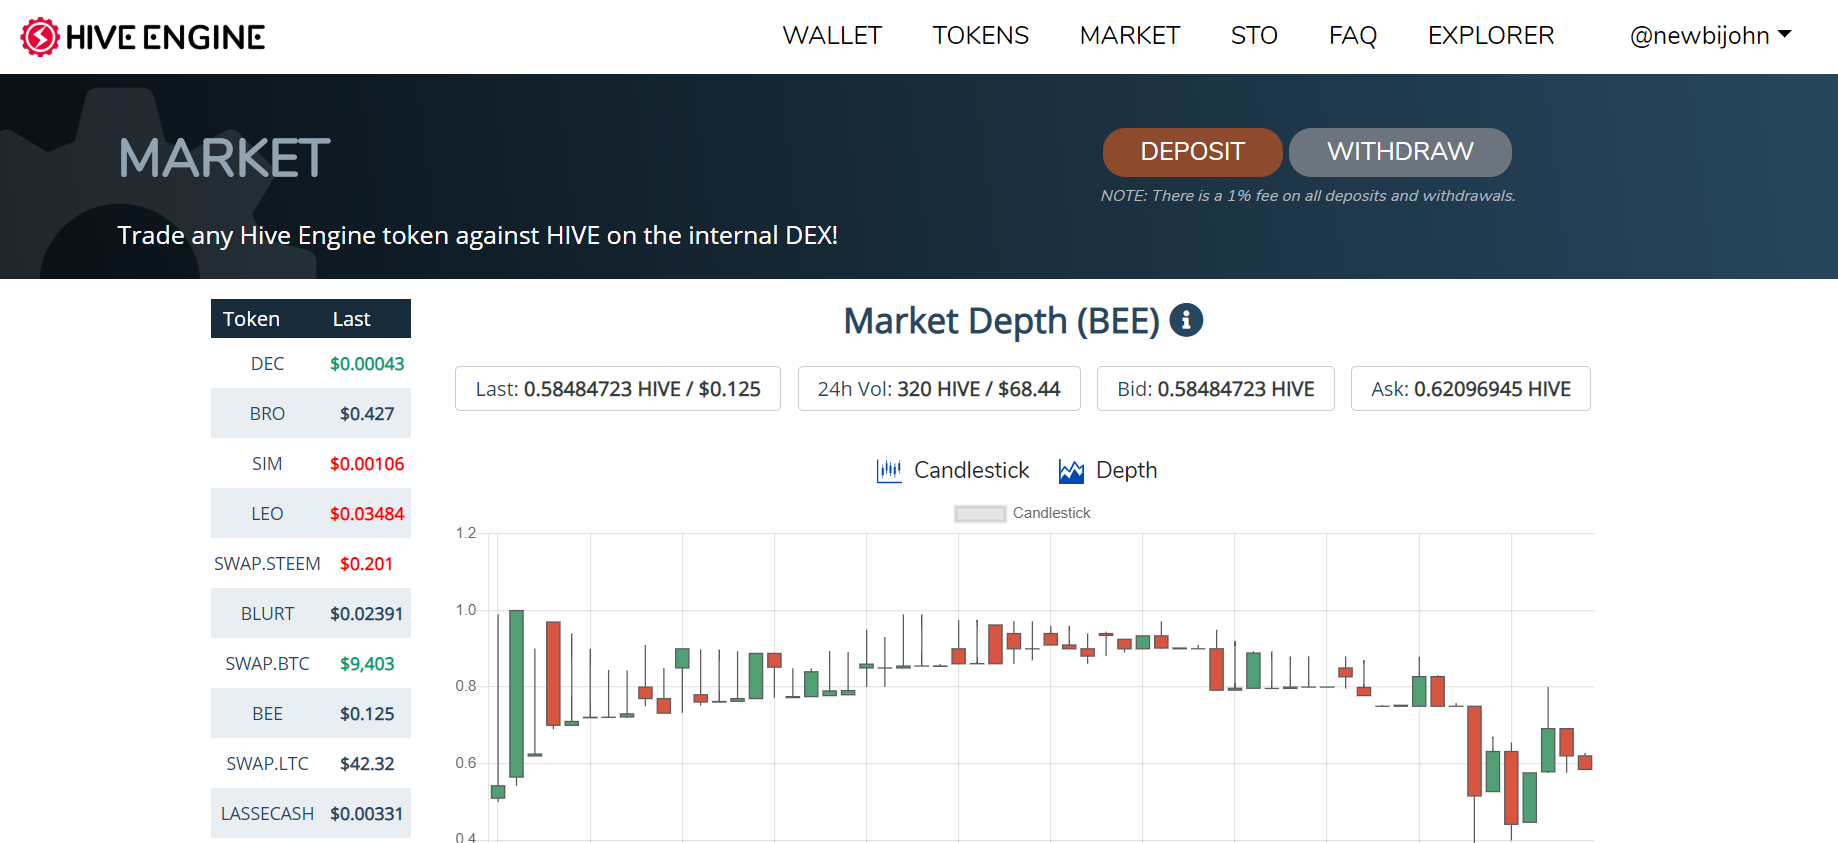This screenshot has height=843, width=1838.
Task: Click the Bid price box
Action: click(x=1216, y=389)
